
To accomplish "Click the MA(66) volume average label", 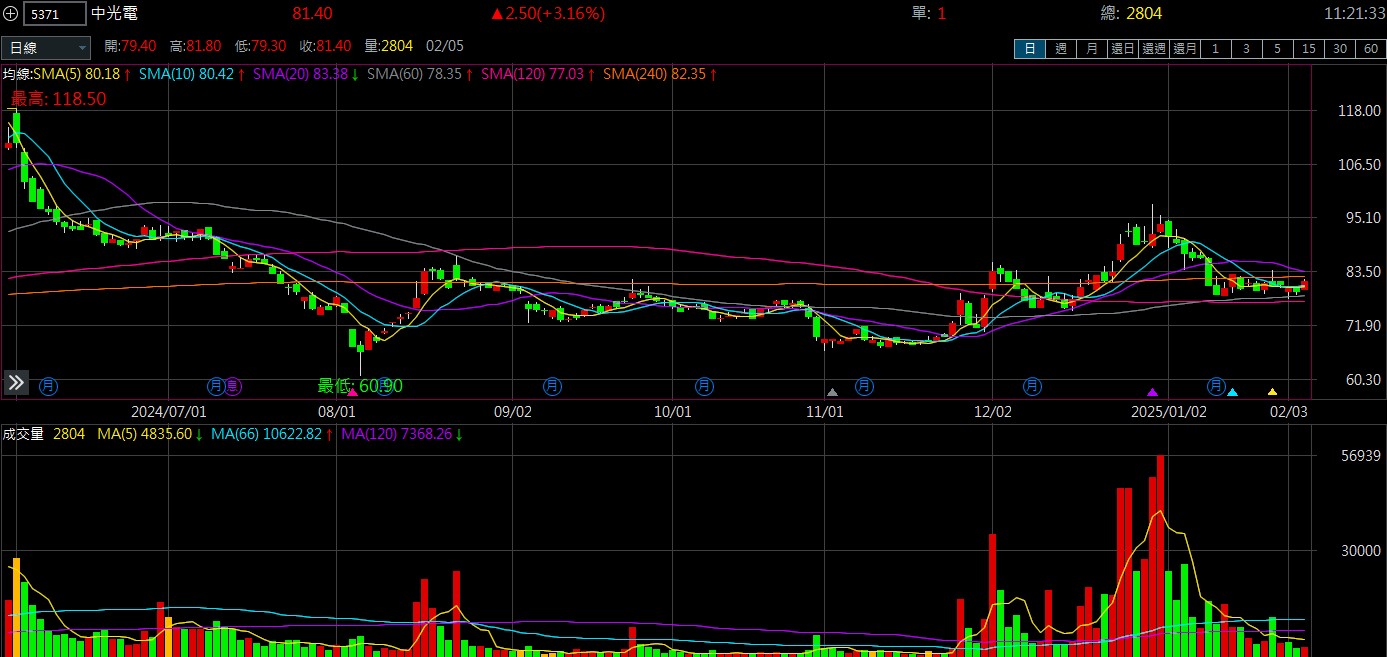I will click(266, 434).
